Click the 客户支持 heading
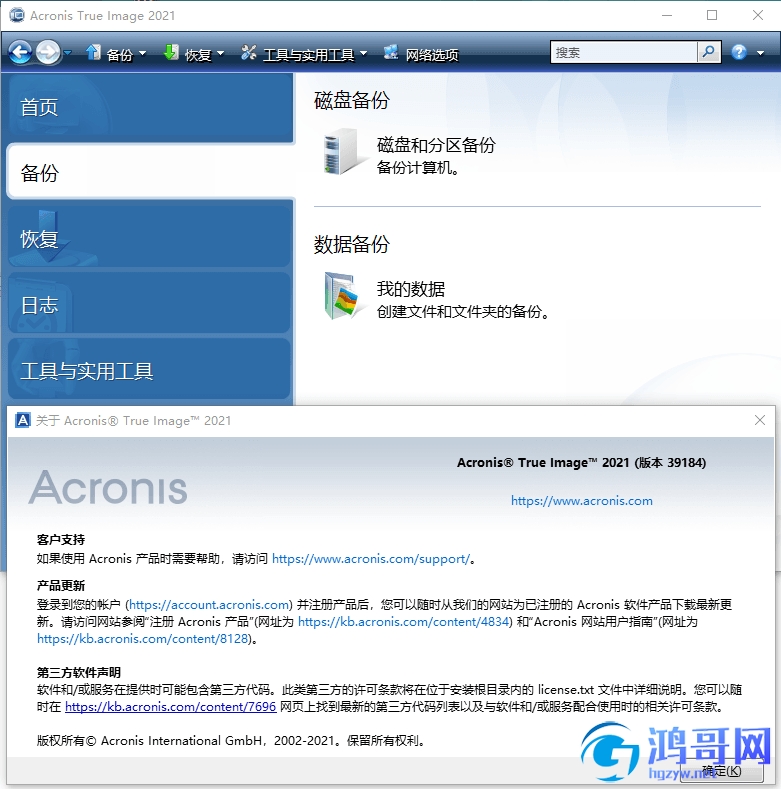Screen dimensions: 781x789 click(x=61, y=540)
